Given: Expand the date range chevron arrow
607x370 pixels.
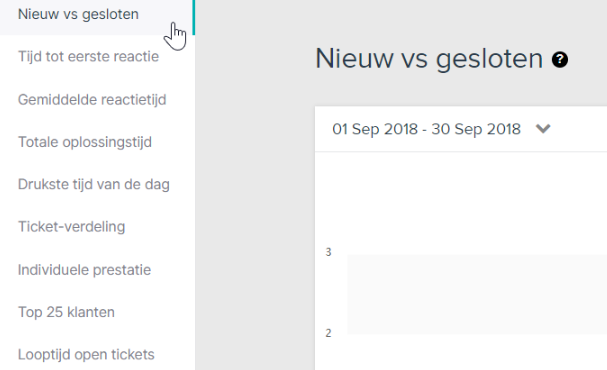Looking at the screenshot, I should coord(543,128).
